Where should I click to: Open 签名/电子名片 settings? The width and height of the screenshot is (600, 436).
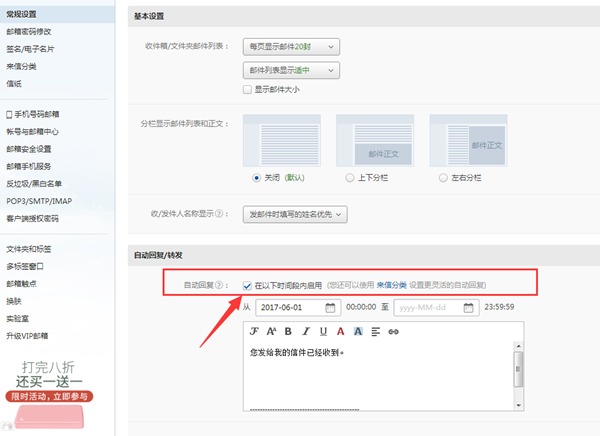[x=30, y=49]
